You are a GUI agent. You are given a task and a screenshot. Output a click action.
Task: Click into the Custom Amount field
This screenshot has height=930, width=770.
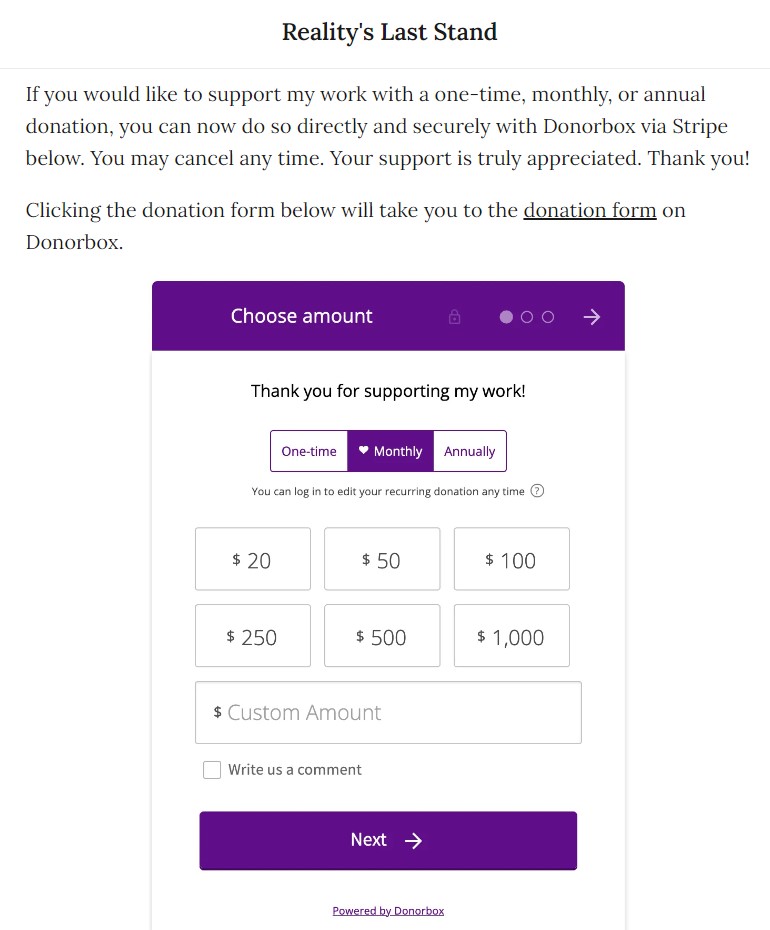[x=388, y=713]
